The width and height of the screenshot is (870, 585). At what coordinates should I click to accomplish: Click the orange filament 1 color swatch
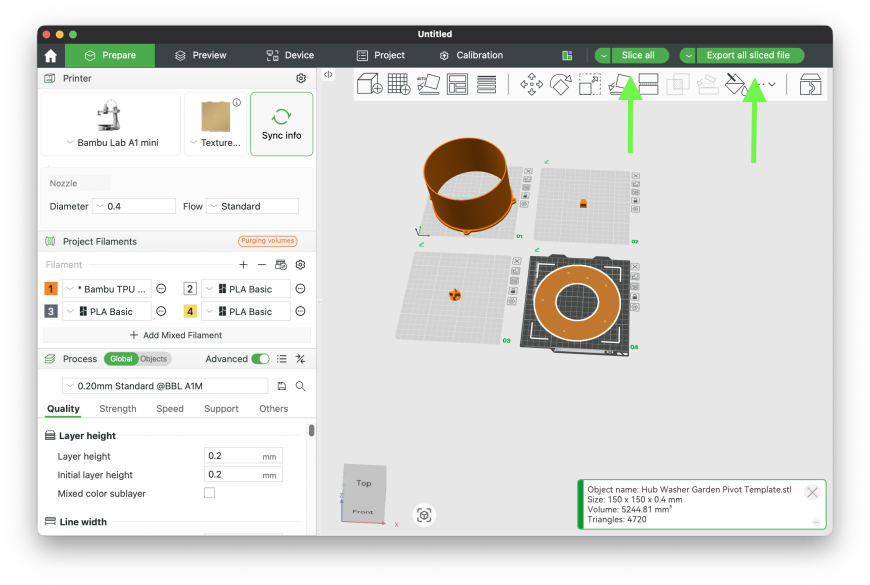coord(50,289)
